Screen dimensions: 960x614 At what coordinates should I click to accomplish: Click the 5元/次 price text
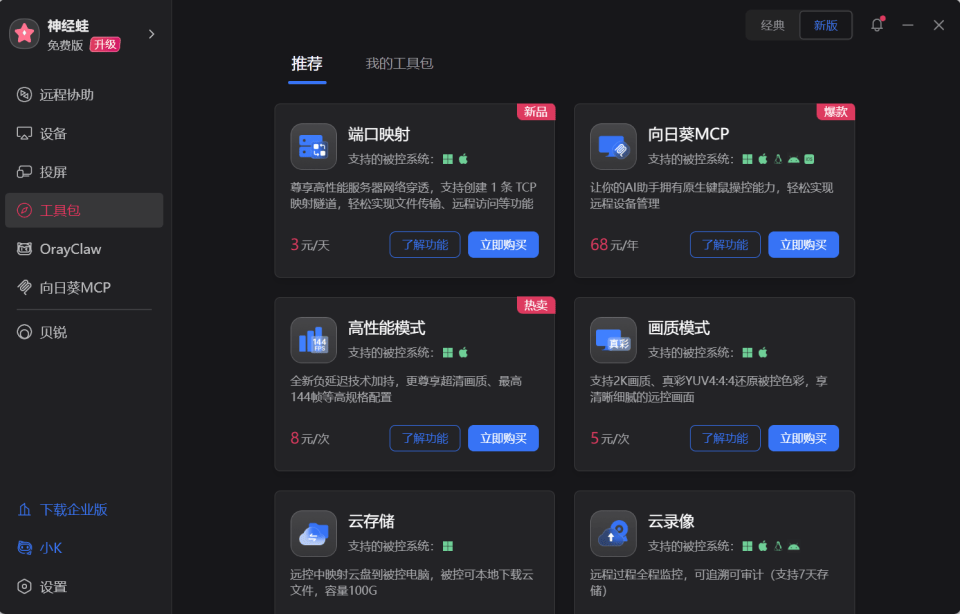click(610, 438)
